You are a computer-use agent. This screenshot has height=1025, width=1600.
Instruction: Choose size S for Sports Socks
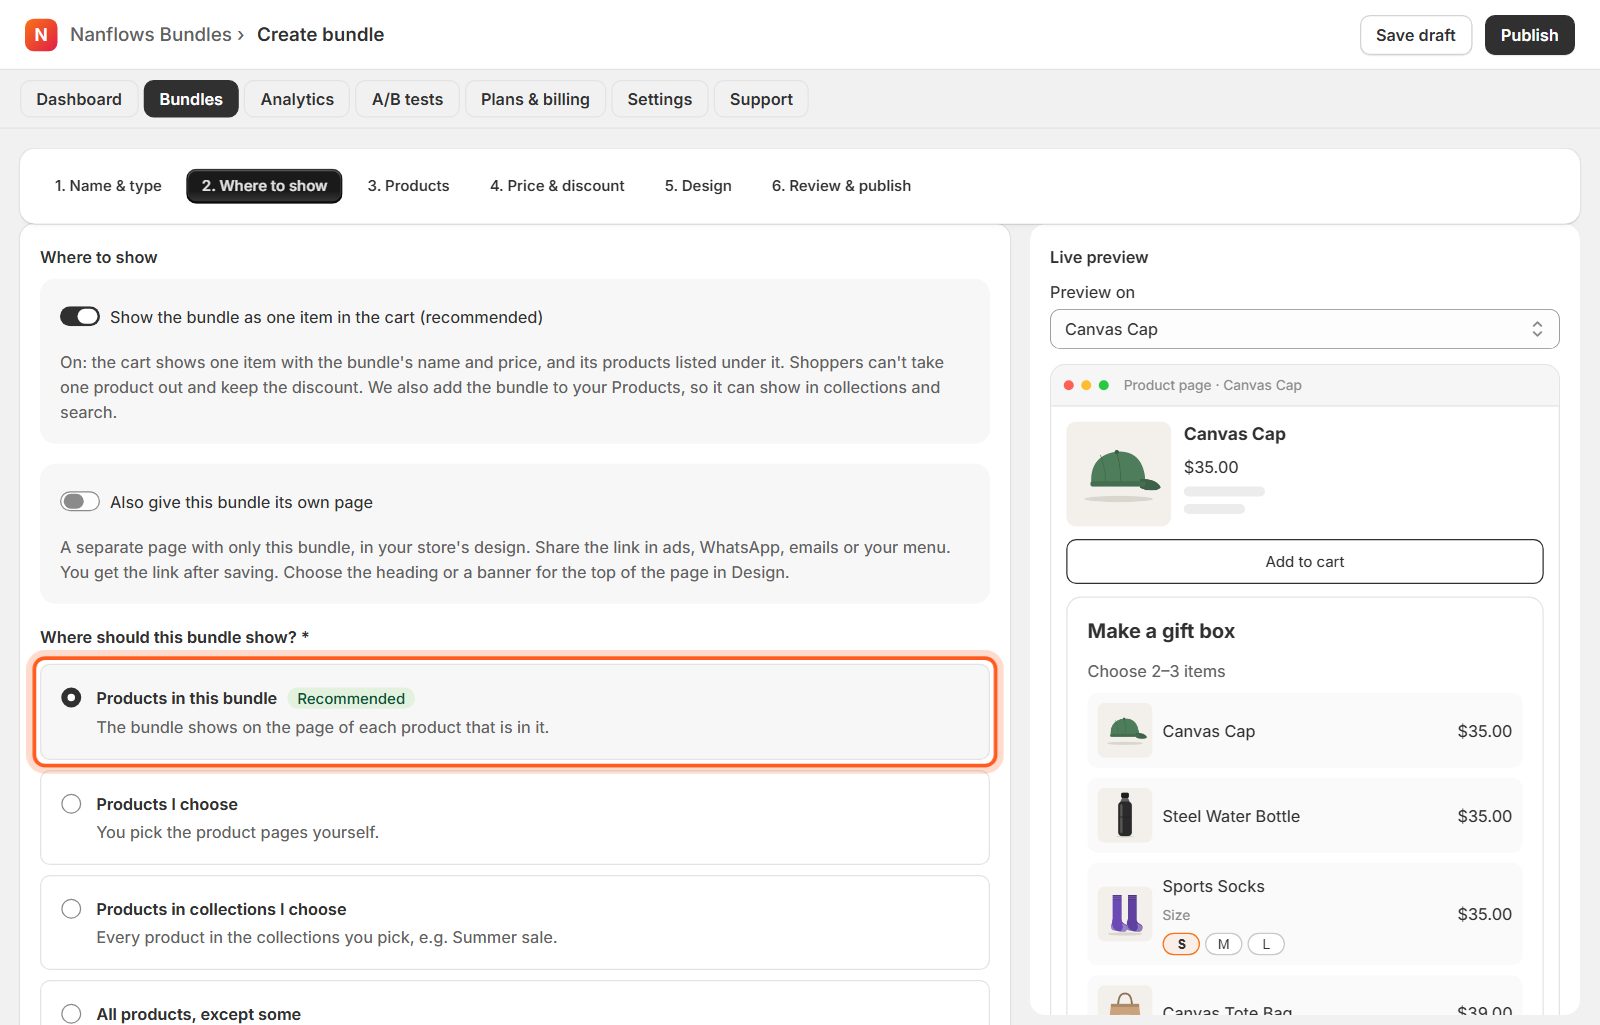(x=1181, y=944)
